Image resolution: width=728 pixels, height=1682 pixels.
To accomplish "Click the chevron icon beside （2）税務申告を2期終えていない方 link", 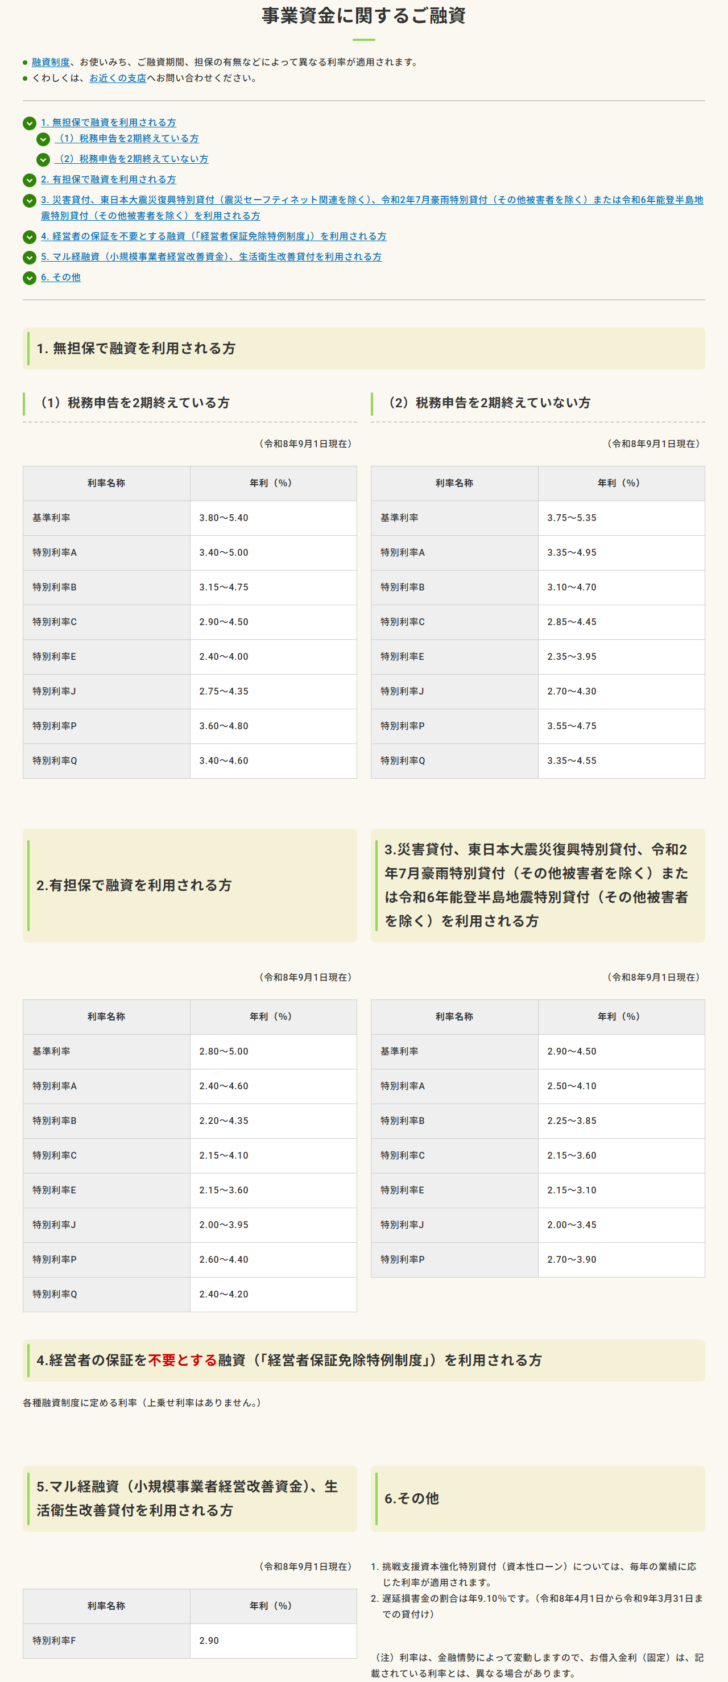I will (43, 159).
